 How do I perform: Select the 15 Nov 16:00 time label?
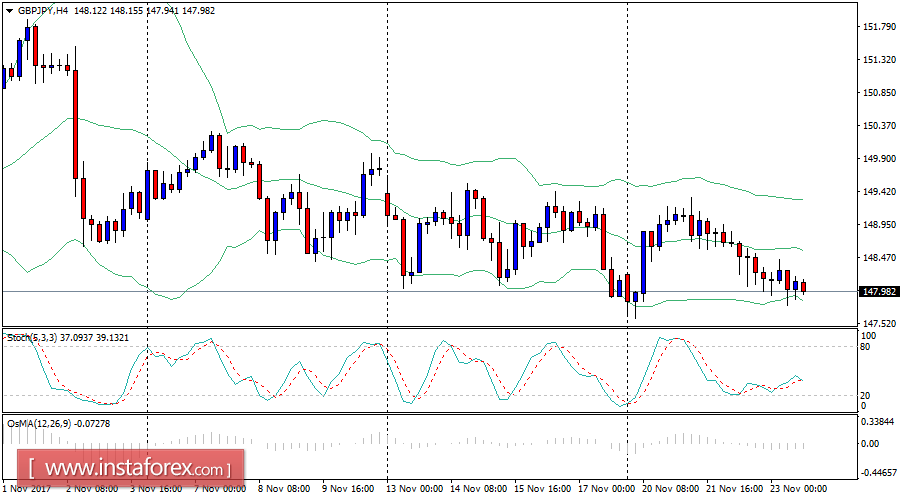click(x=542, y=489)
